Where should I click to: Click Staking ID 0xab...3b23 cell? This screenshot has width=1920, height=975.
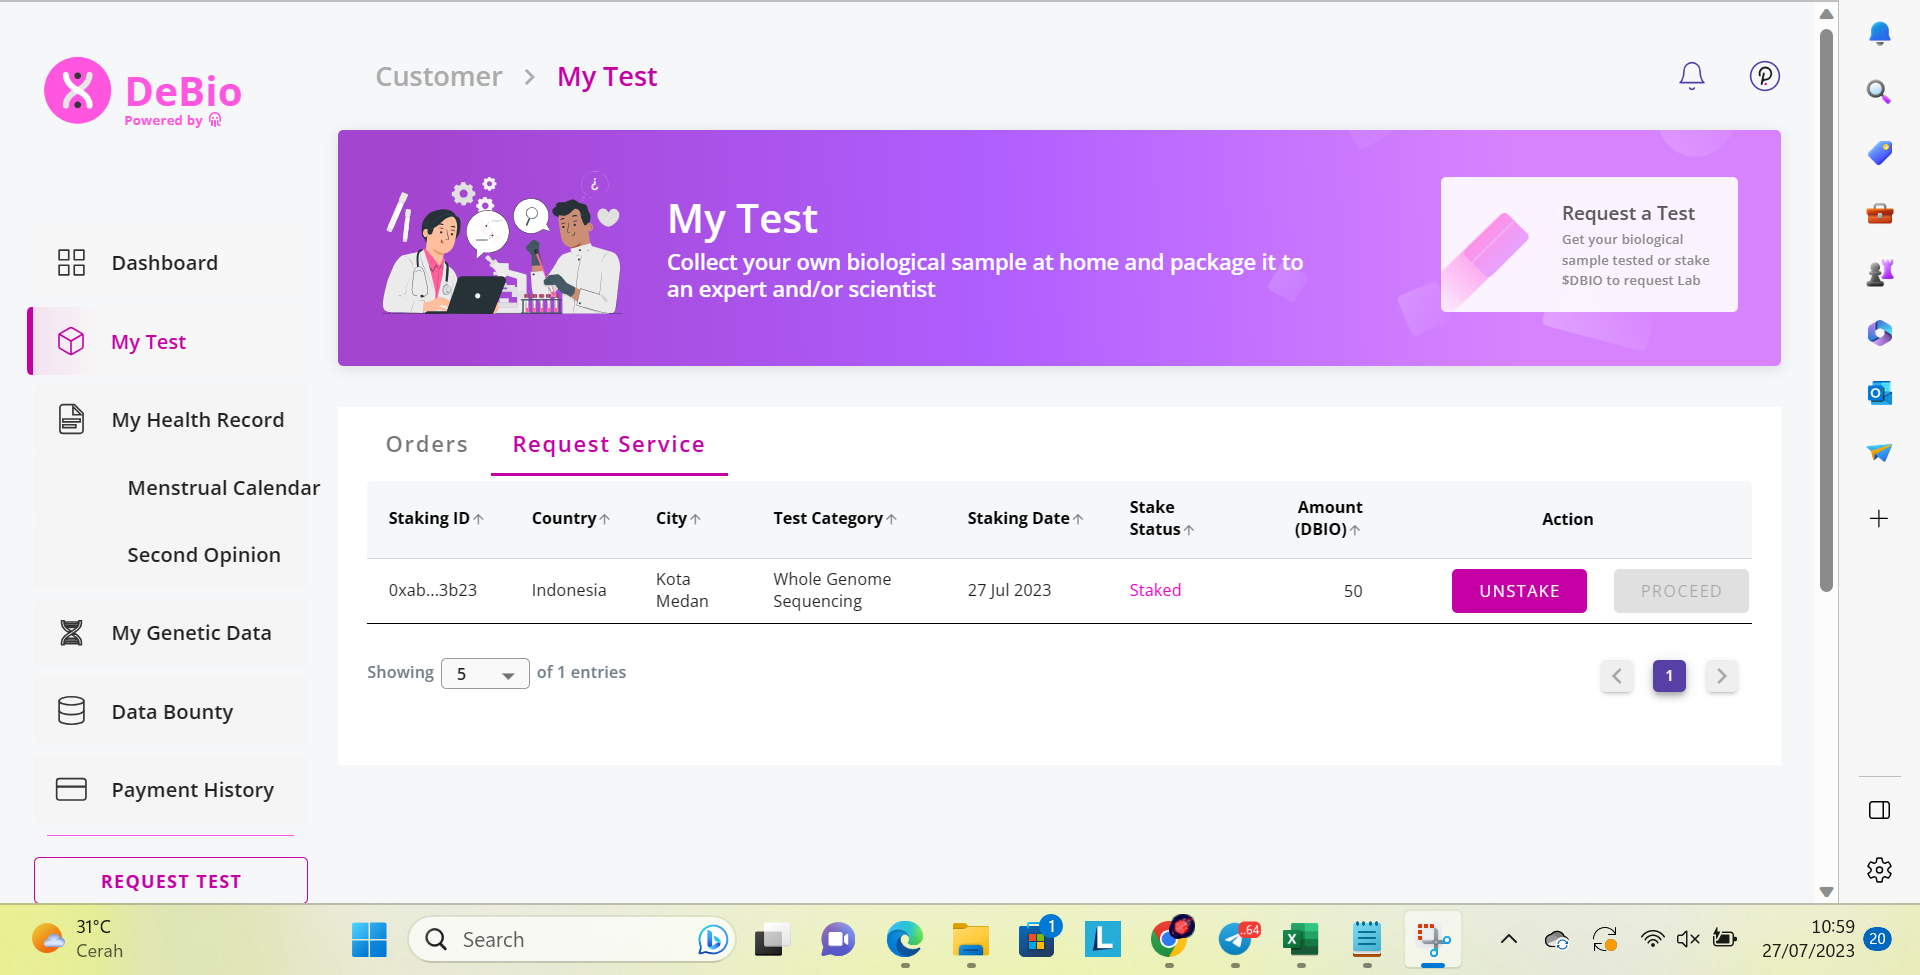click(x=433, y=590)
